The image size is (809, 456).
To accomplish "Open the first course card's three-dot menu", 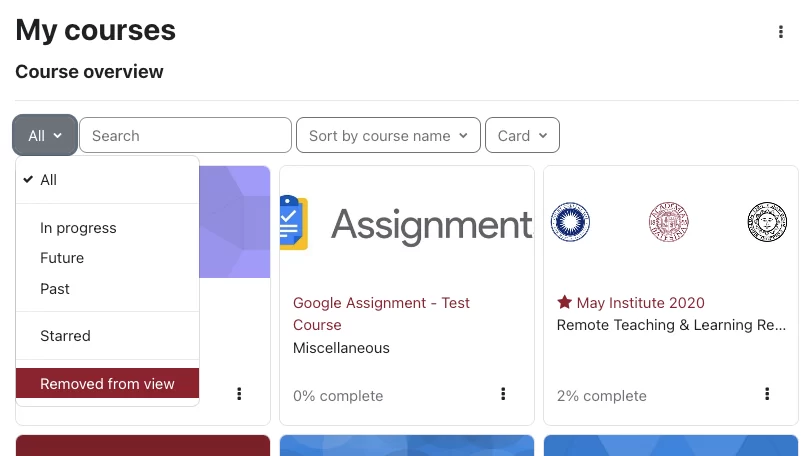I will [239, 394].
